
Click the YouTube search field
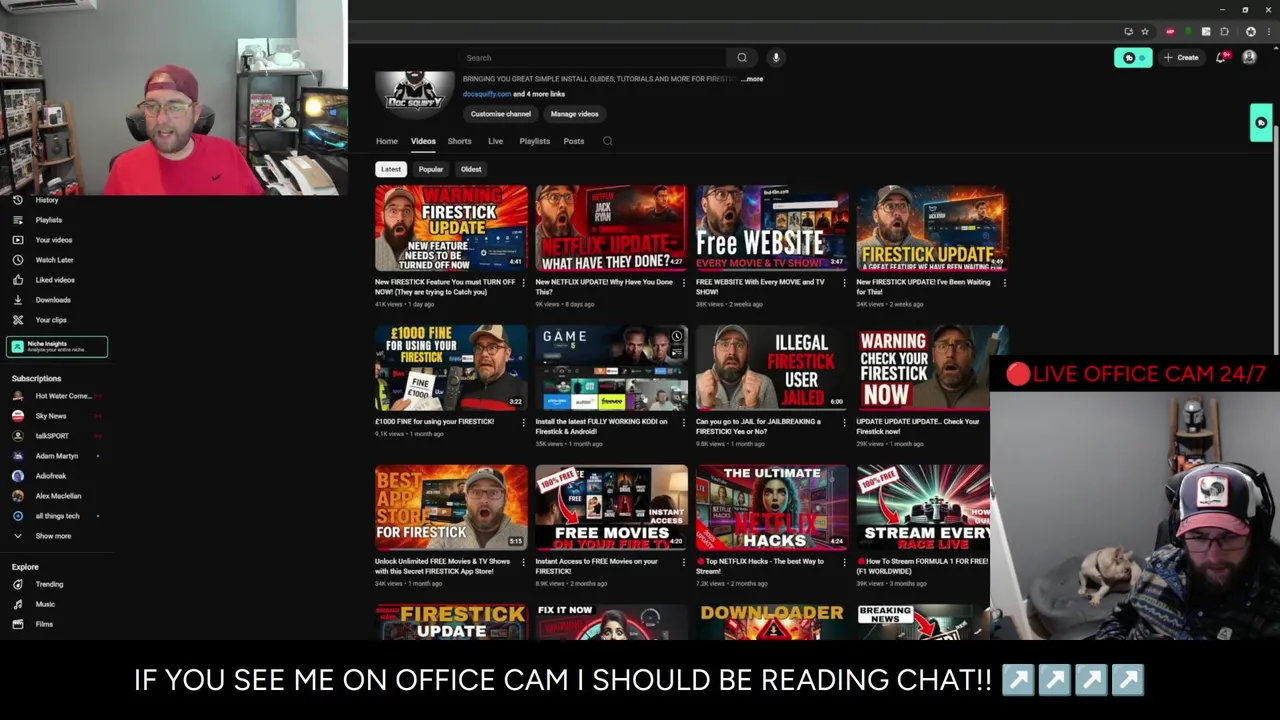coord(594,58)
